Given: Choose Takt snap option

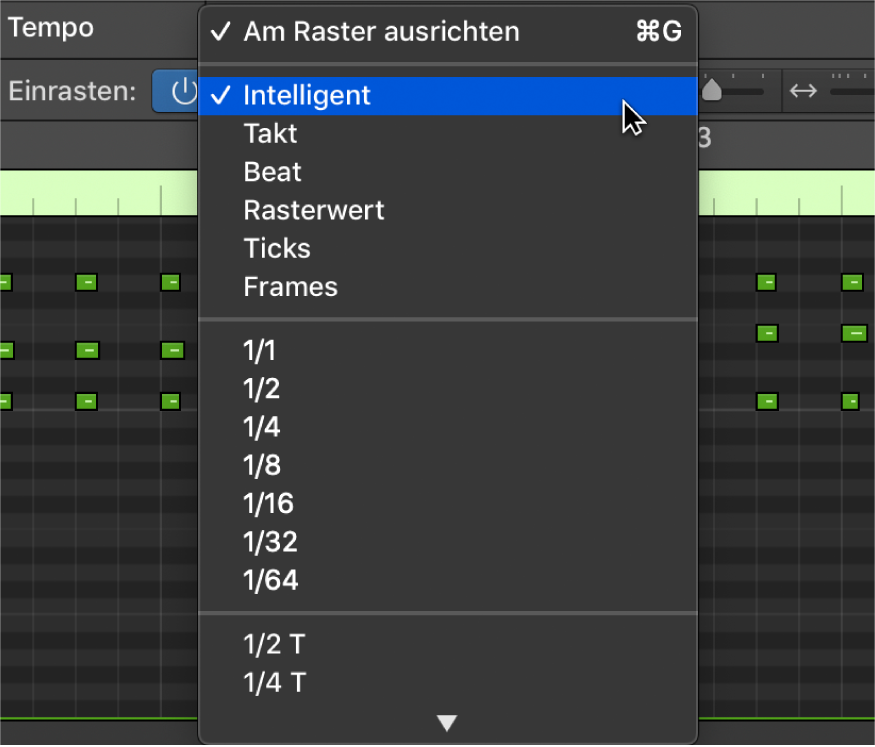Looking at the screenshot, I should pyautogui.click(x=270, y=134).
